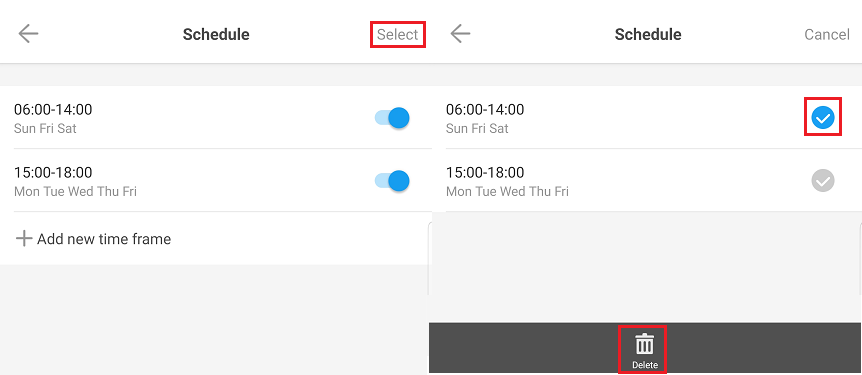Tap the plus icon for new time frame
Viewport: 862px width, 375px height.
(x=23, y=239)
